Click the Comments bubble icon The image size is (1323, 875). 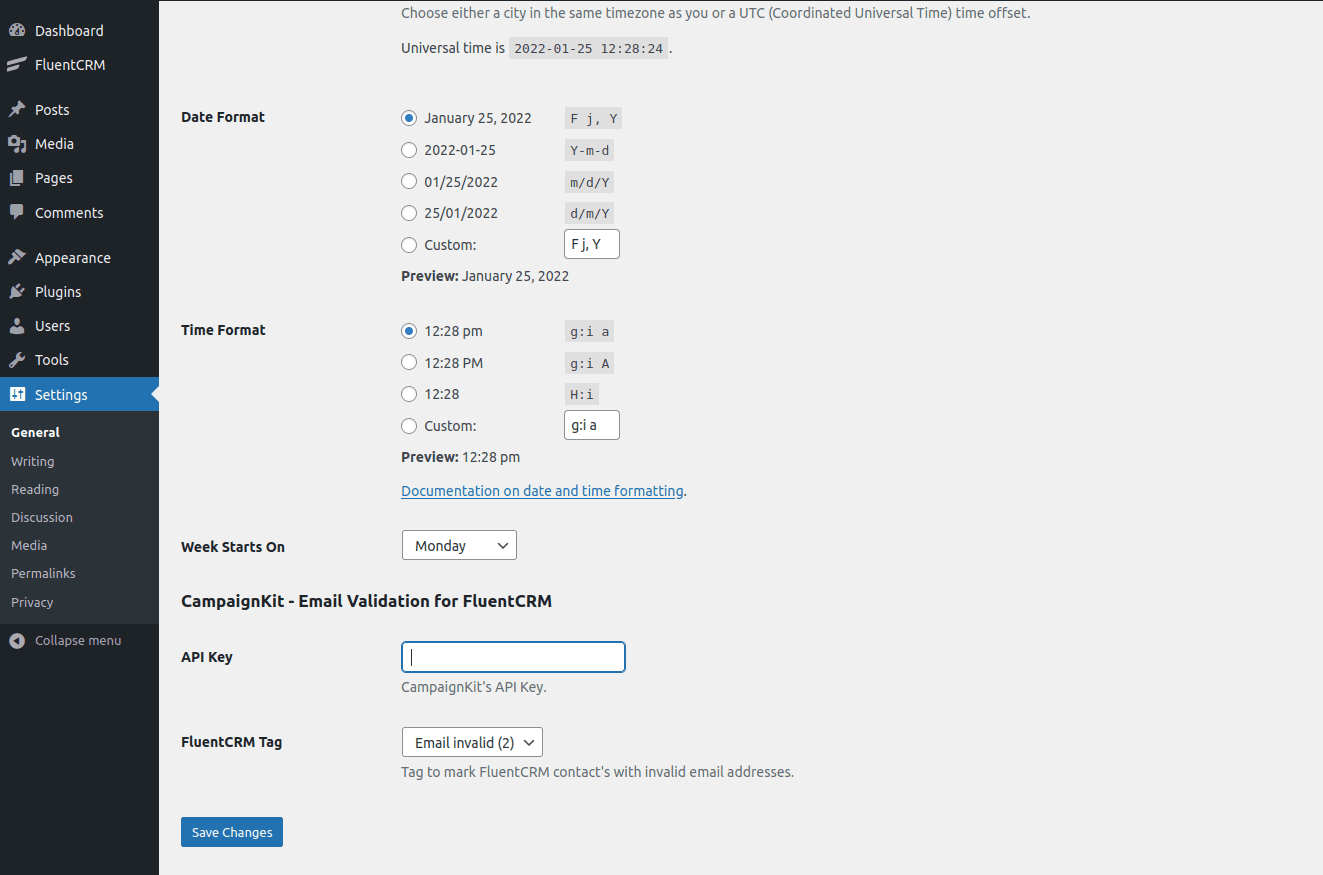[17, 212]
